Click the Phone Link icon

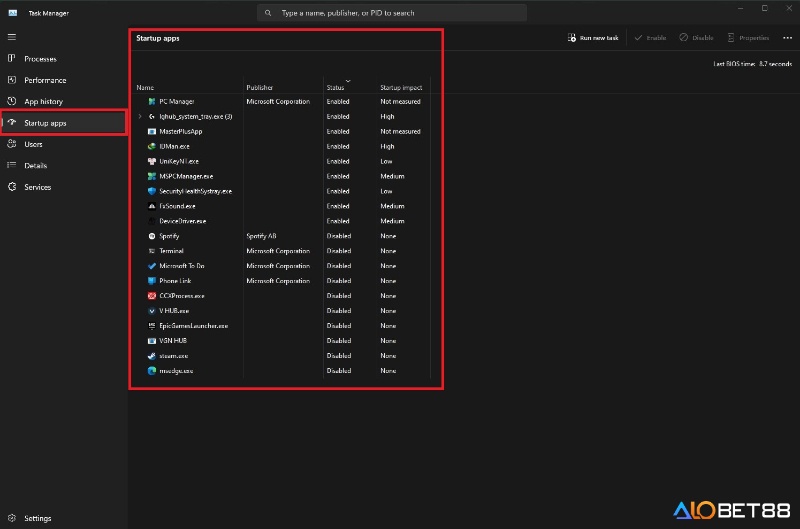tap(152, 281)
